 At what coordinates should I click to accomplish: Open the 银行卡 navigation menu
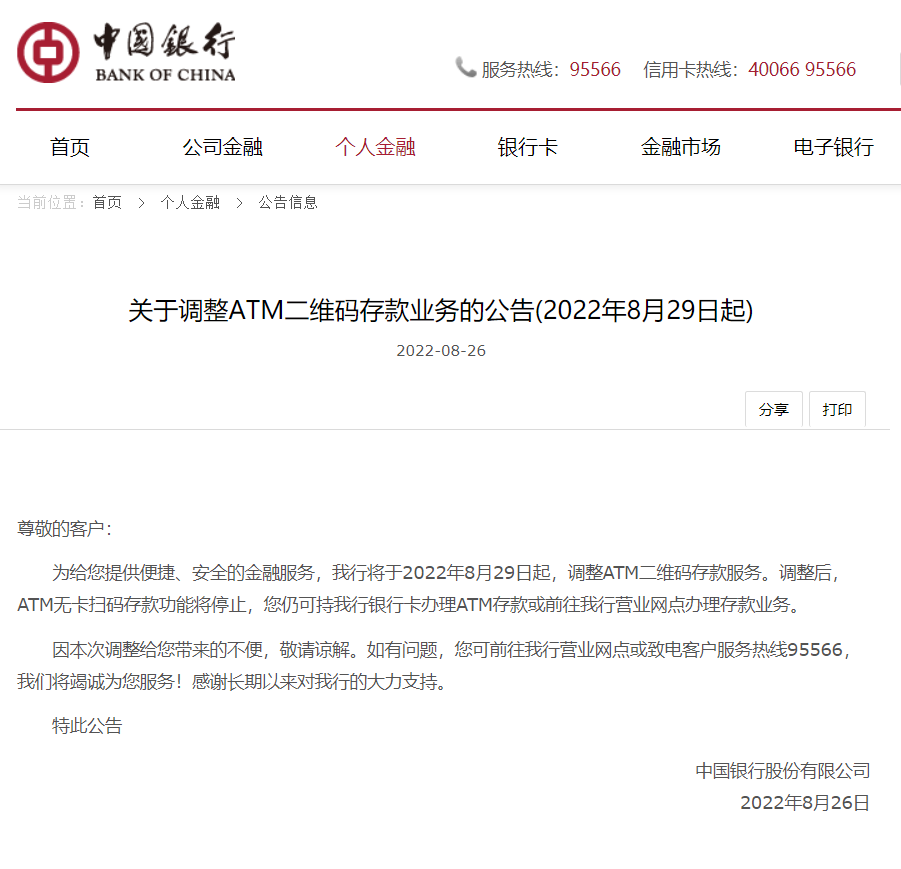point(527,147)
